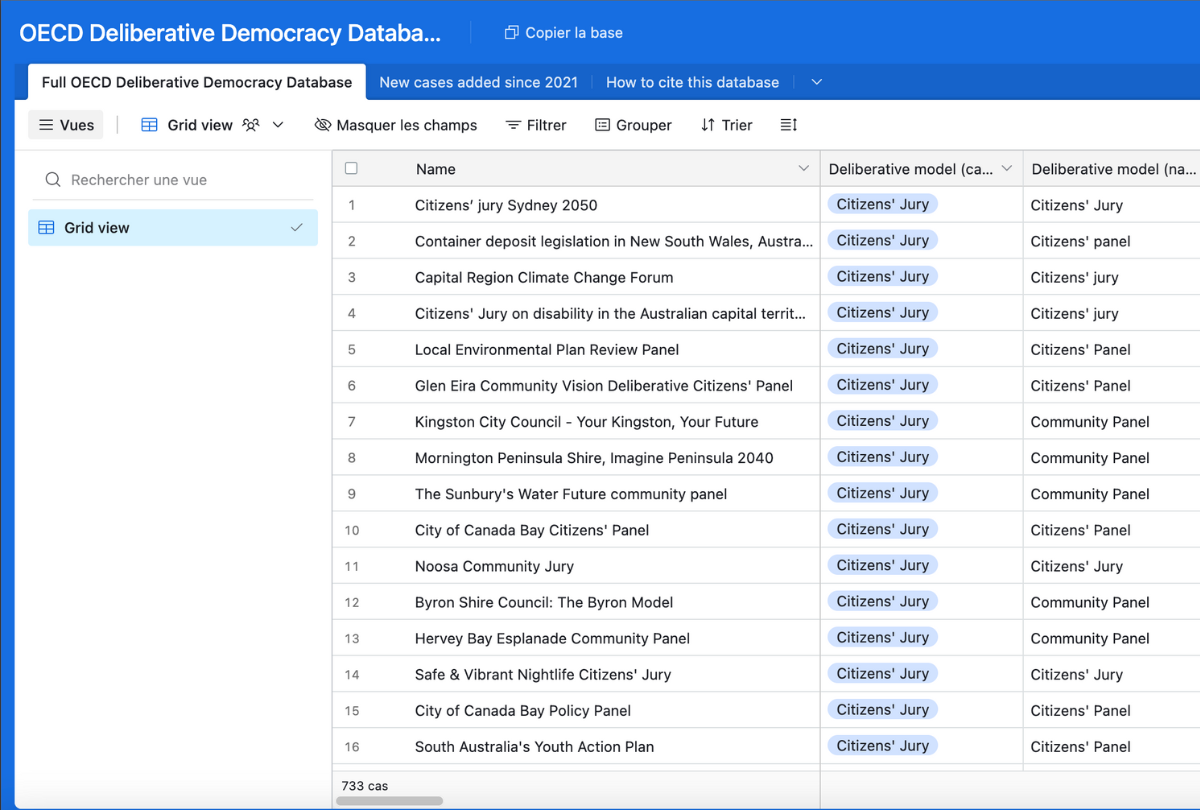Click Community Panel cell in Byron Shire row
1200x810 pixels.
pos(1111,601)
